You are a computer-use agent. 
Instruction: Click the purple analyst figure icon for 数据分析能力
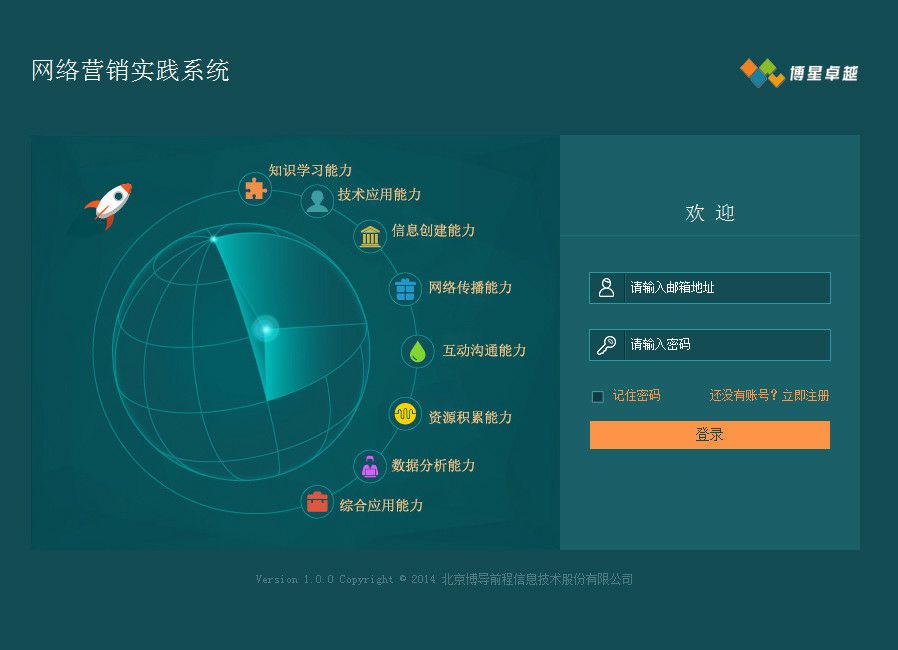tap(370, 466)
